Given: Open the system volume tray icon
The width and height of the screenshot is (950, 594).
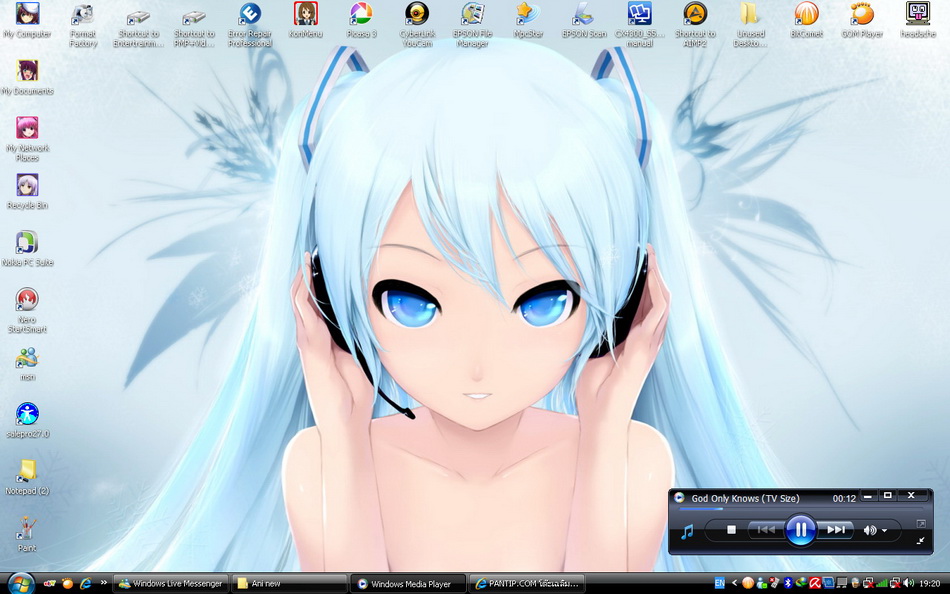Looking at the screenshot, I should pyautogui.click(x=908, y=584).
